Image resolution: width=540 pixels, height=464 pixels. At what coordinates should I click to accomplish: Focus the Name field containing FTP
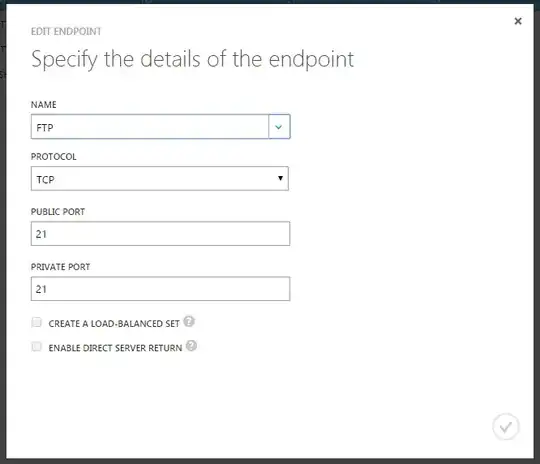point(150,127)
